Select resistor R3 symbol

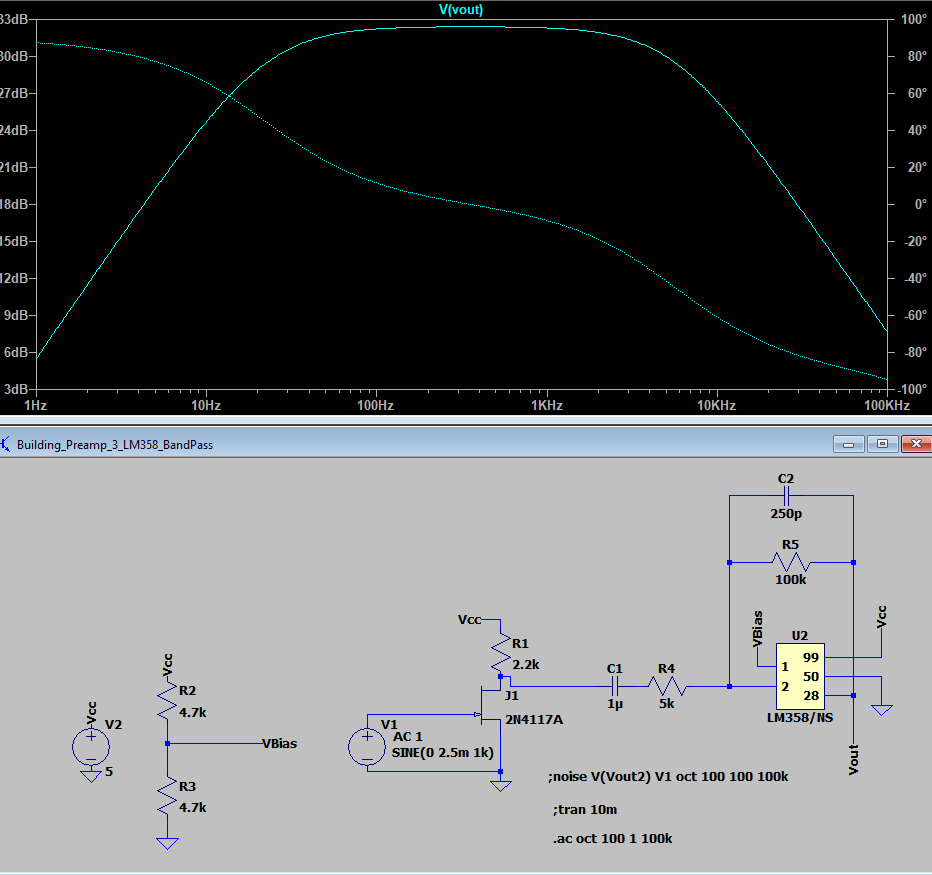coord(167,797)
